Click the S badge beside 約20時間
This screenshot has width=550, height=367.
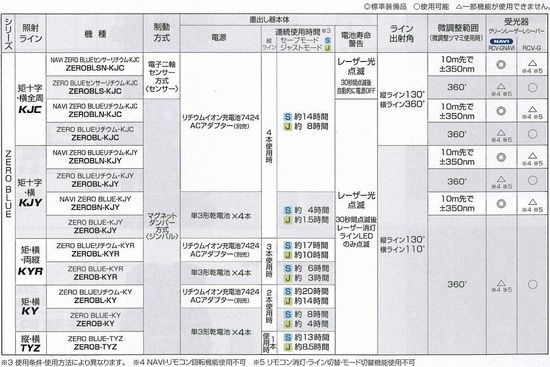(288, 292)
